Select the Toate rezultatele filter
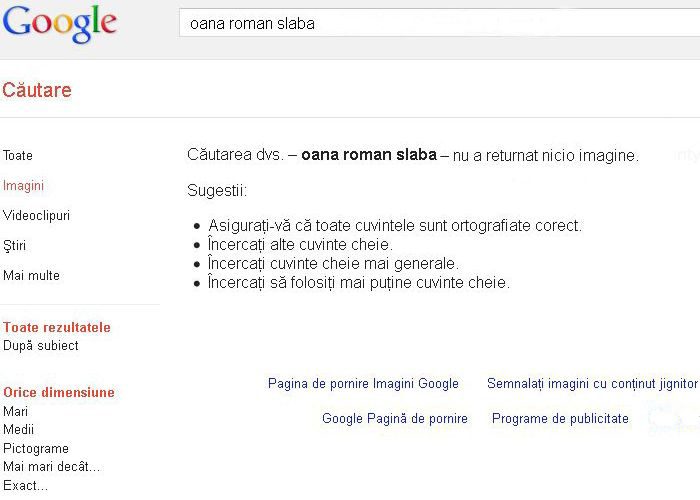Viewport: 700px width, 500px height. point(57,327)
